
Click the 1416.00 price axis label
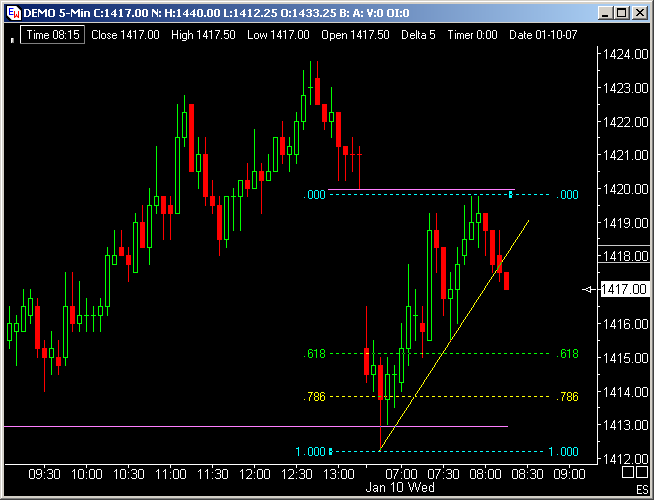point(626,324)
